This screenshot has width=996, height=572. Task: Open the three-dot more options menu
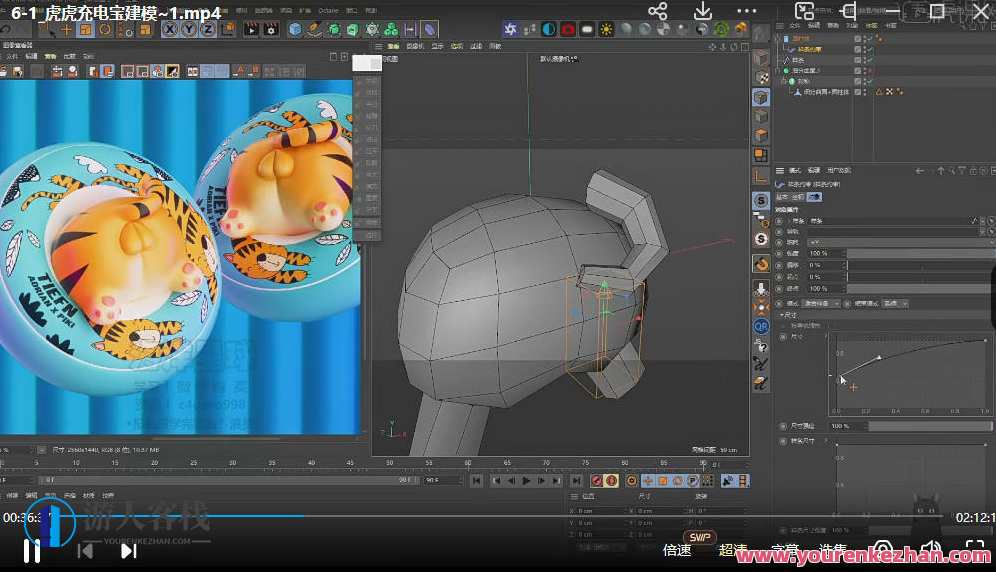coord(746,11)
